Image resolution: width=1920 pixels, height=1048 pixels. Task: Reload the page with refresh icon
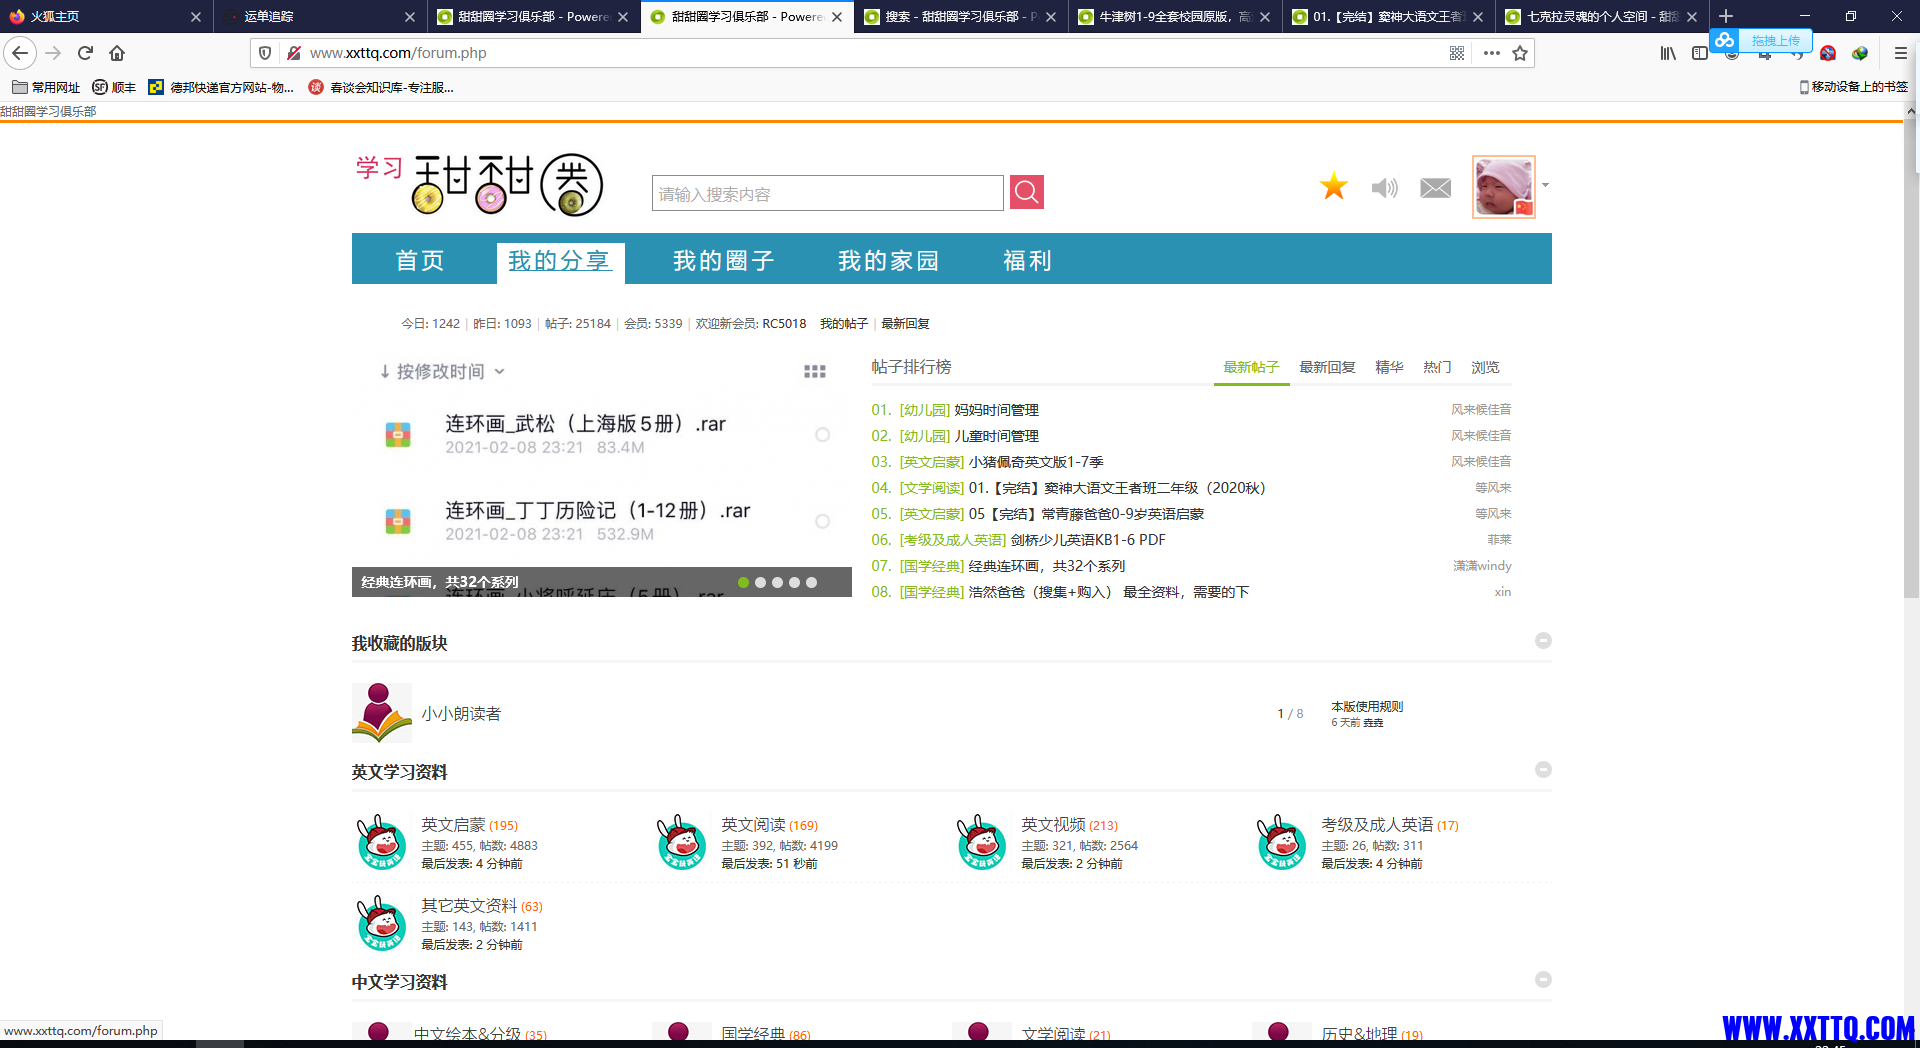click(x=85, y=53)
